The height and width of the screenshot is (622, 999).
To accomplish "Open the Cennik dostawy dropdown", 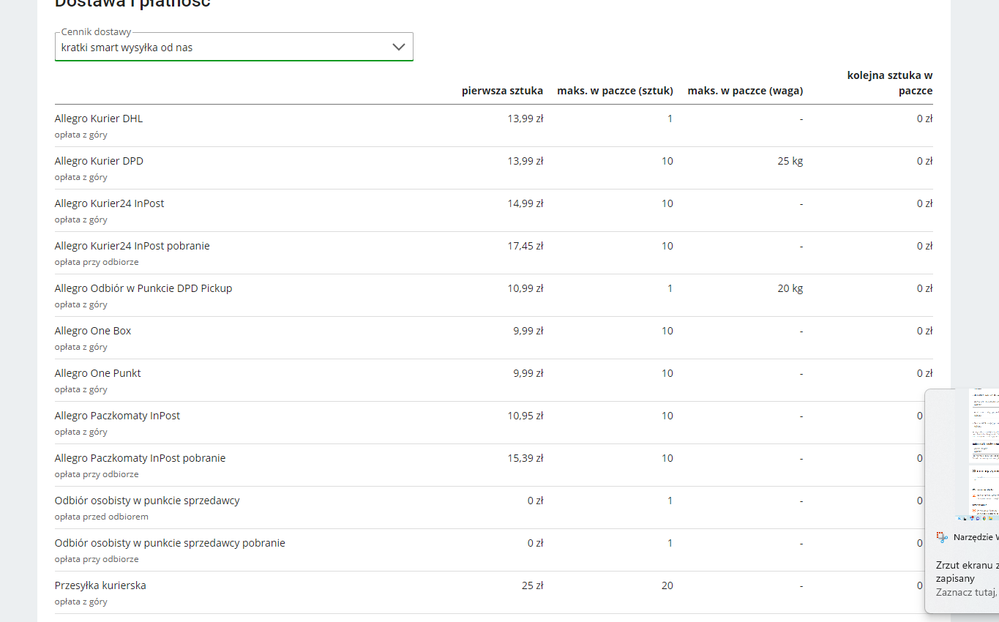I will click(234, 47).
